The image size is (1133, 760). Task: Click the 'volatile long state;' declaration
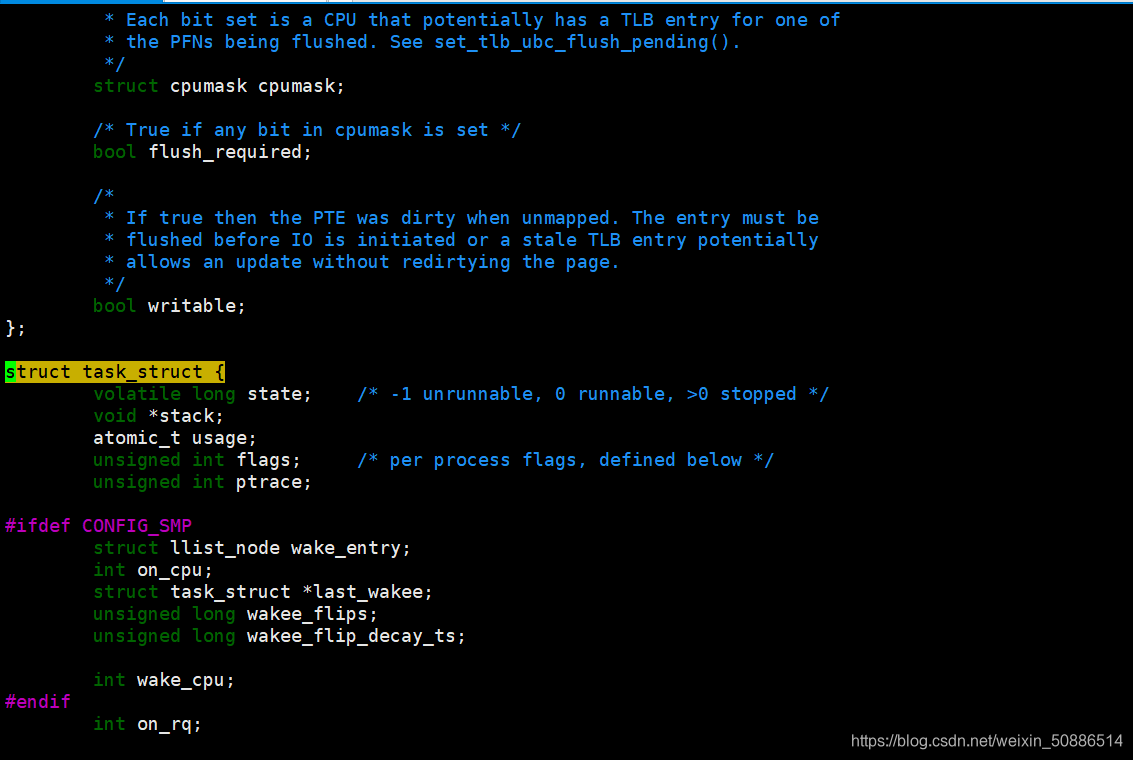[x=202, y=394]
